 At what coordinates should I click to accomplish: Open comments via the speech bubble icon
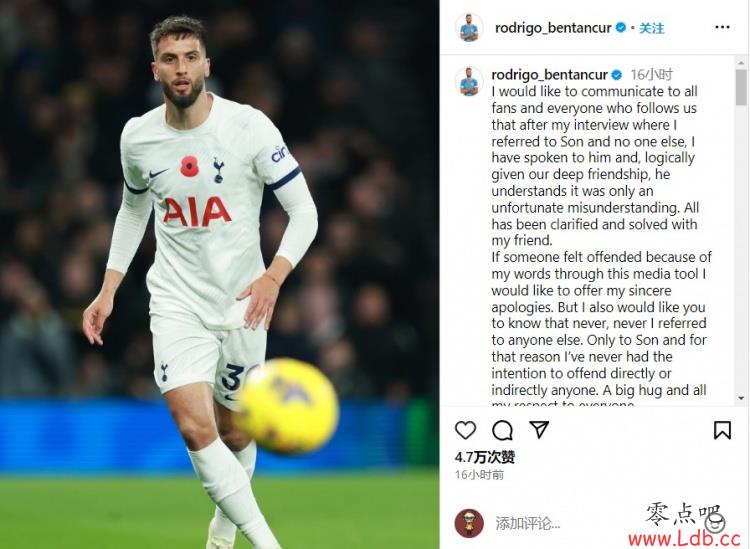coord(502,430)
